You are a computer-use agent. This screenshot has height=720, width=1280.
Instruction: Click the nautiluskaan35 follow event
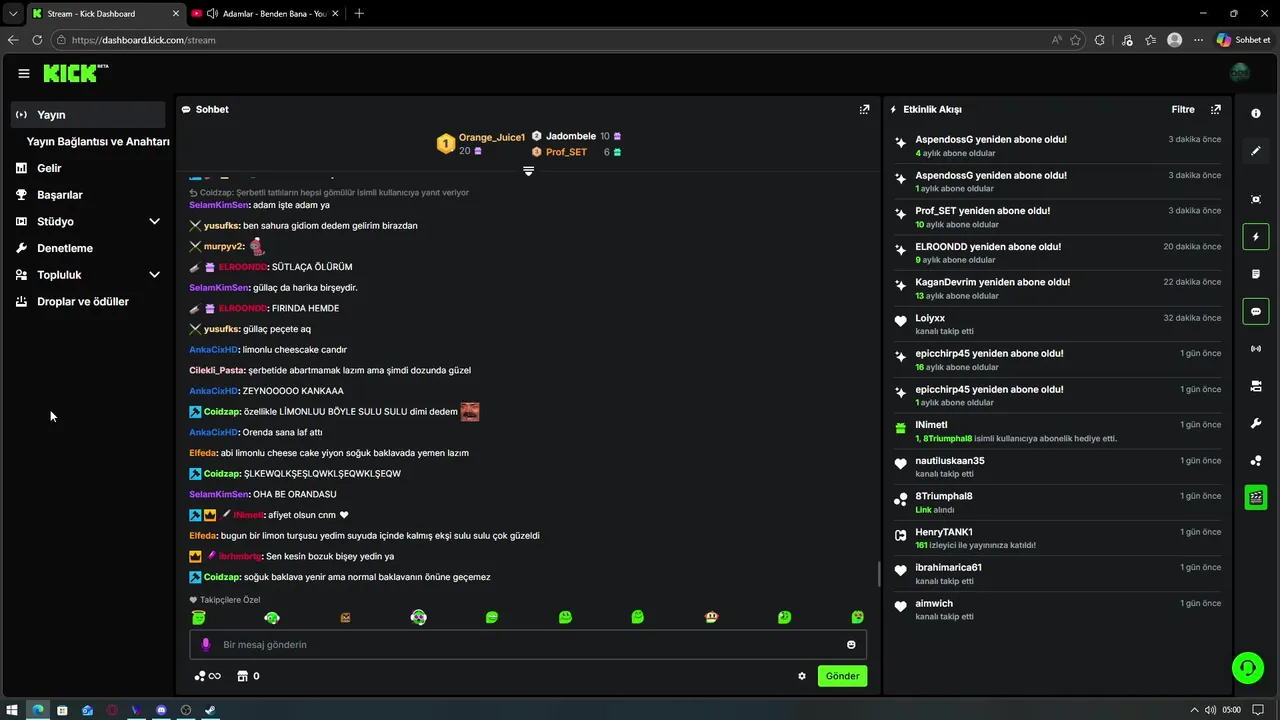(1058, 467)
